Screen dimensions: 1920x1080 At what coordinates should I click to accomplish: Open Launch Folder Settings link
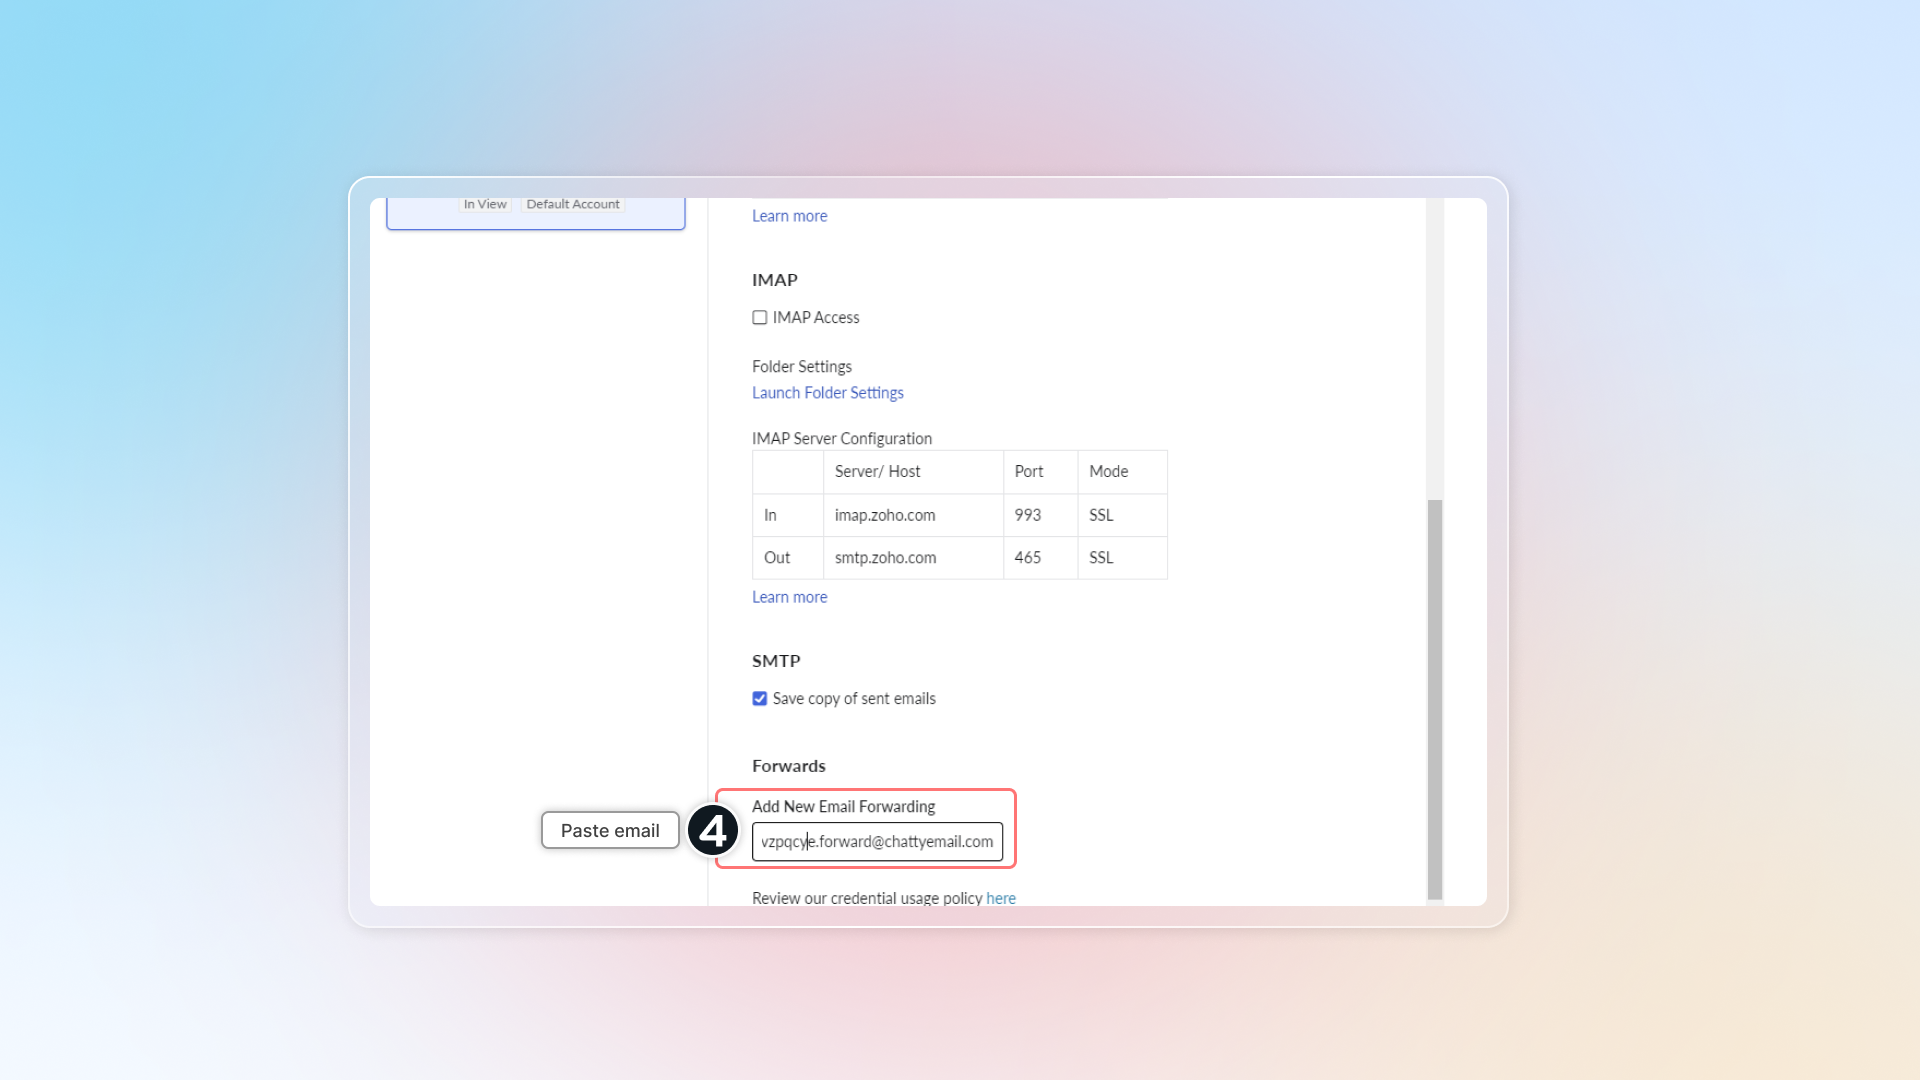coord(827,393)
